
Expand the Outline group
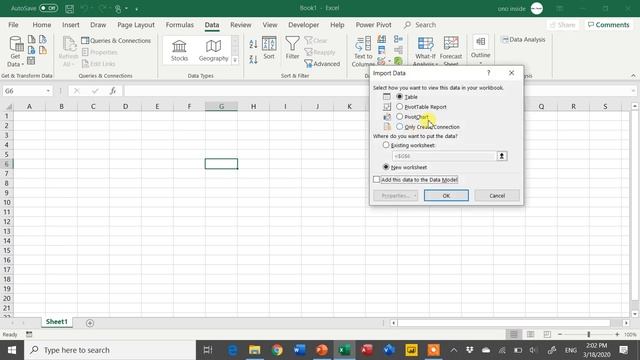(480, 50)
